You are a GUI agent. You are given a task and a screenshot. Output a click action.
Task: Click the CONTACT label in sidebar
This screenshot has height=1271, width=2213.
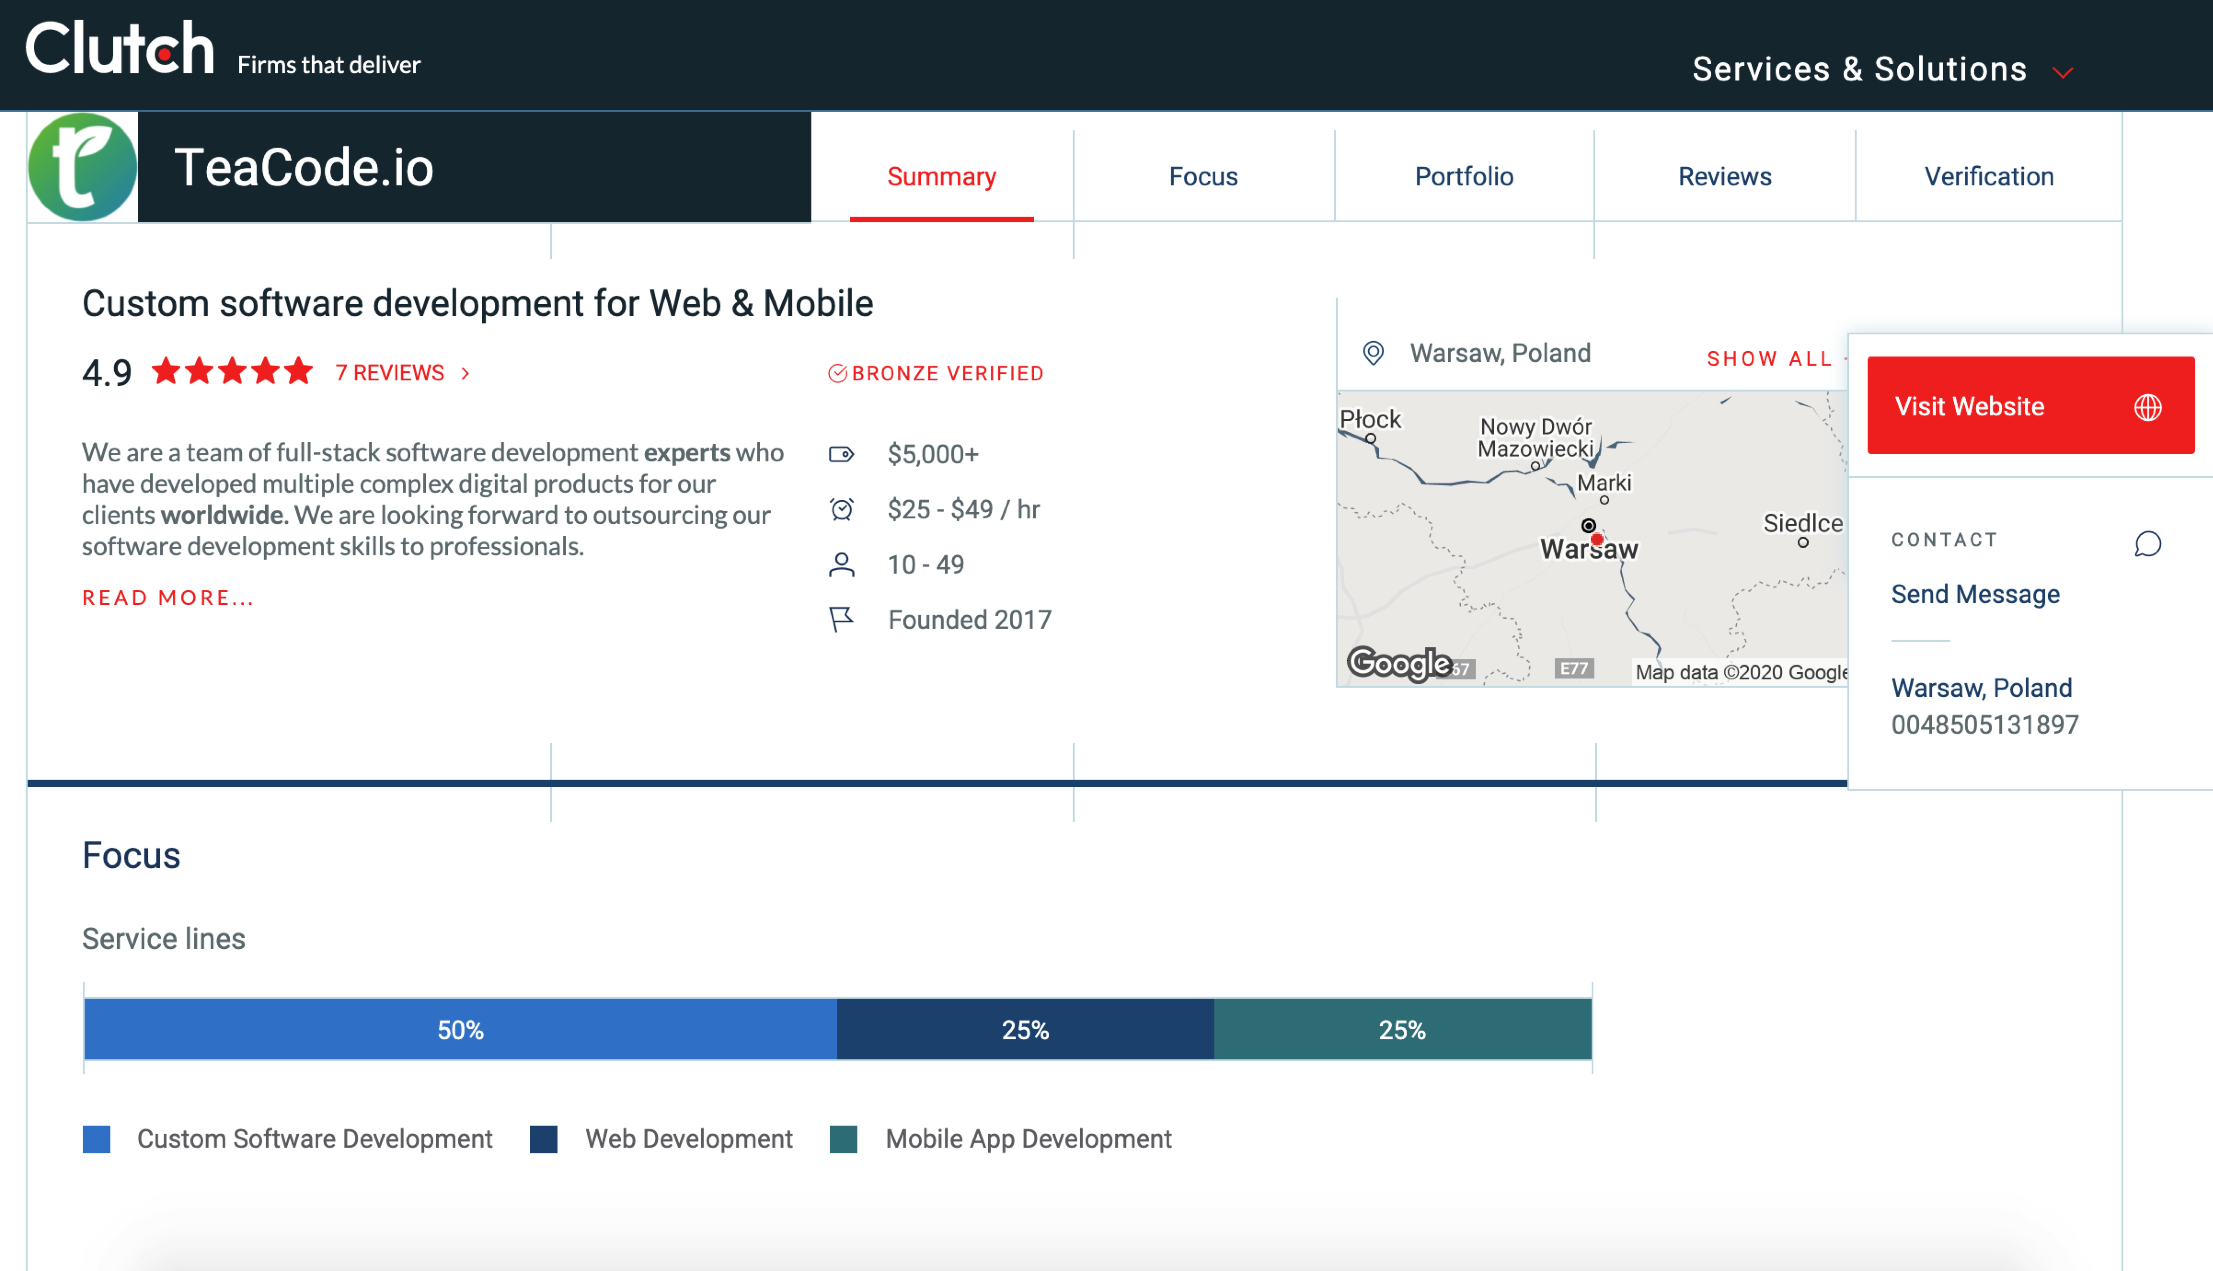(x=1944, y=540)
